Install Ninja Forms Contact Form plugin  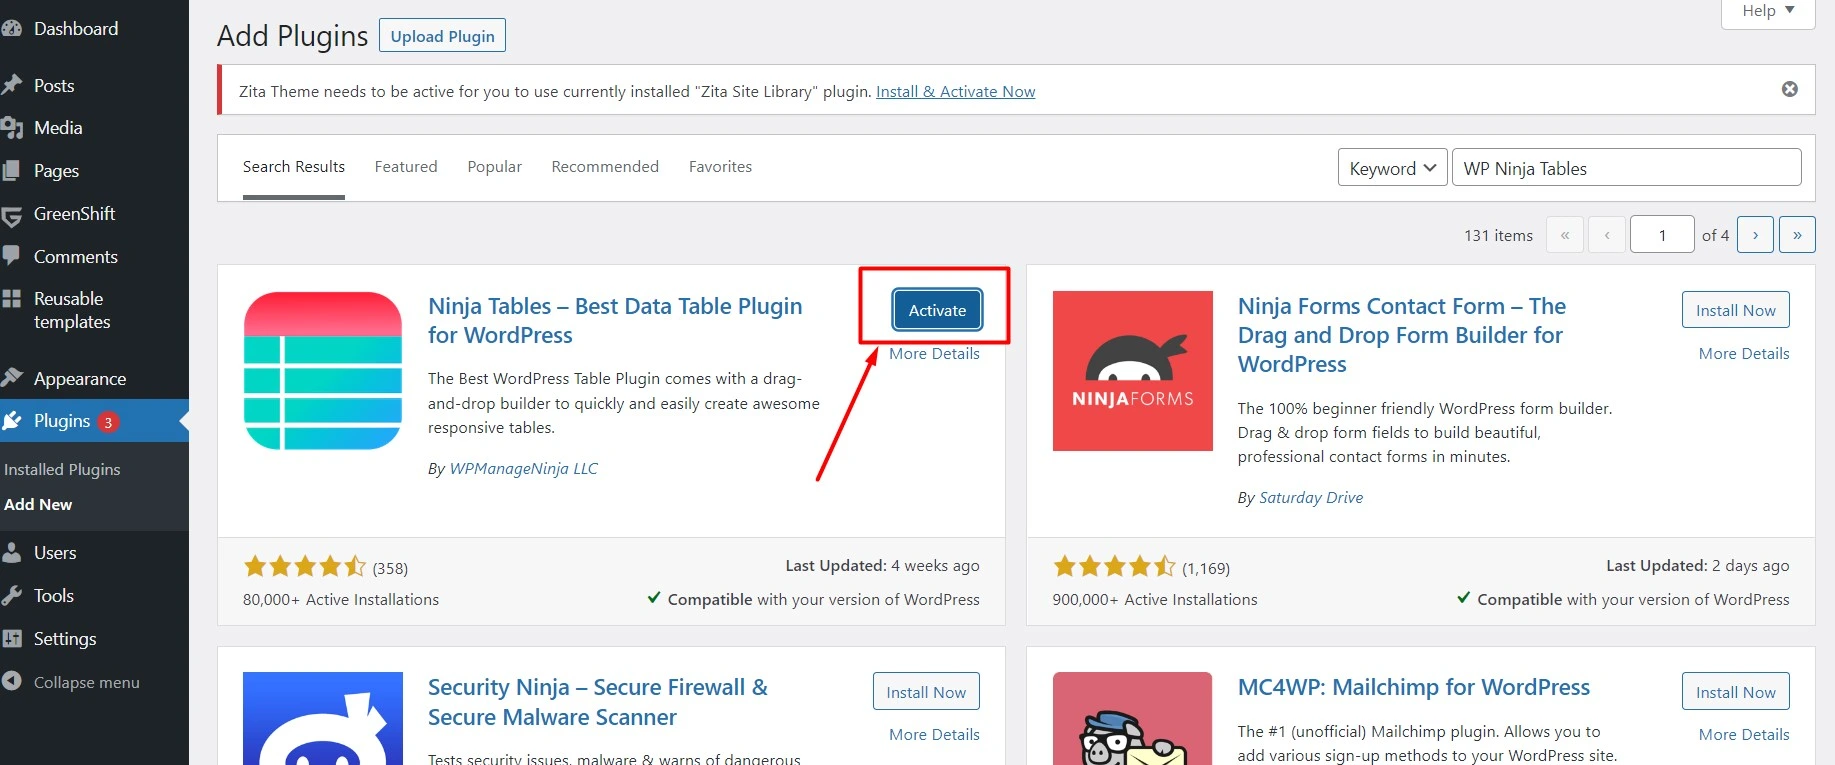pyautogui.click(x=1735, y=310)
